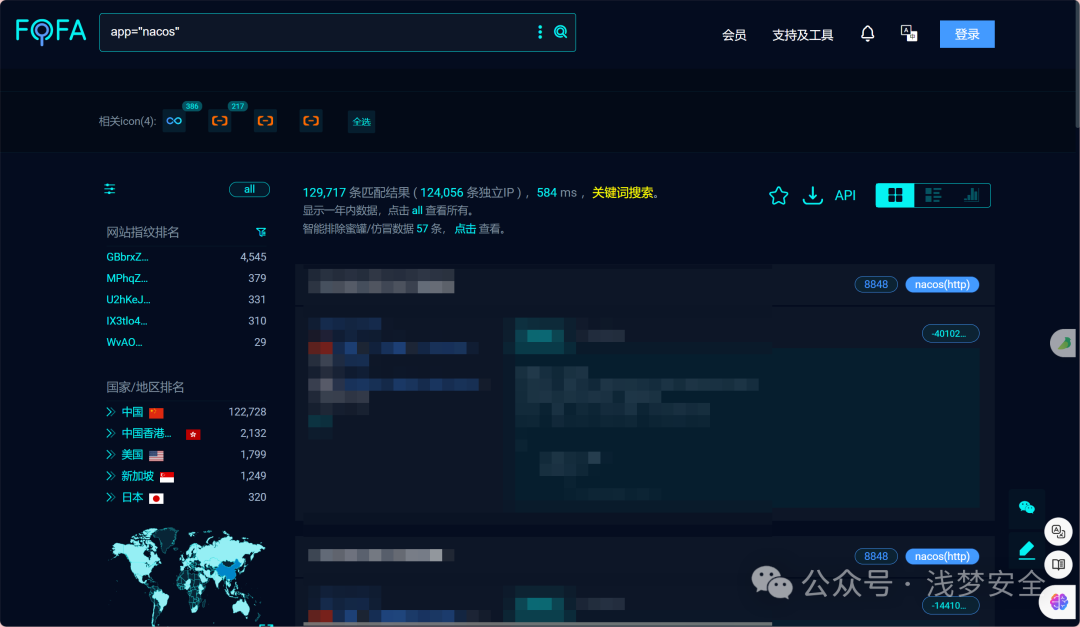Expand the 日本 country entry

[110, 497]
